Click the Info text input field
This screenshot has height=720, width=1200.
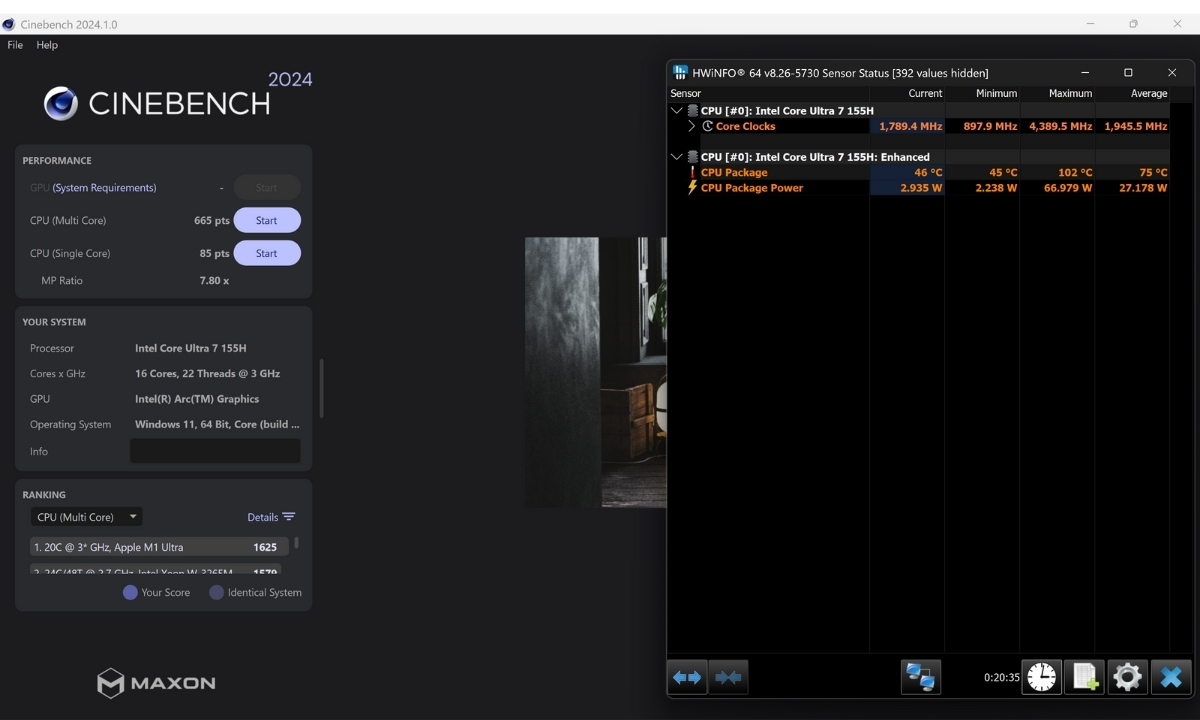(215, 451)
